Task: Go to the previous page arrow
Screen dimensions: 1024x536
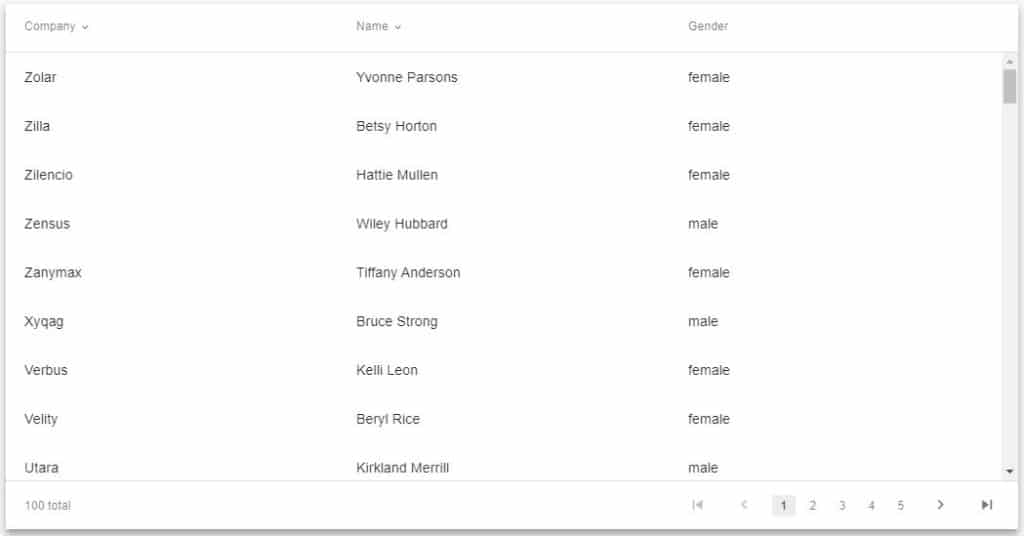Action: (x=744, y=505)
